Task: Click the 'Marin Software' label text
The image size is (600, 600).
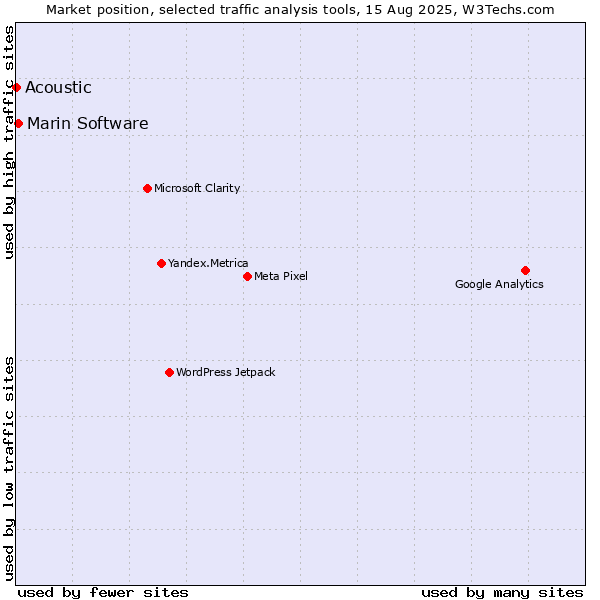Action: click(88, 124)
